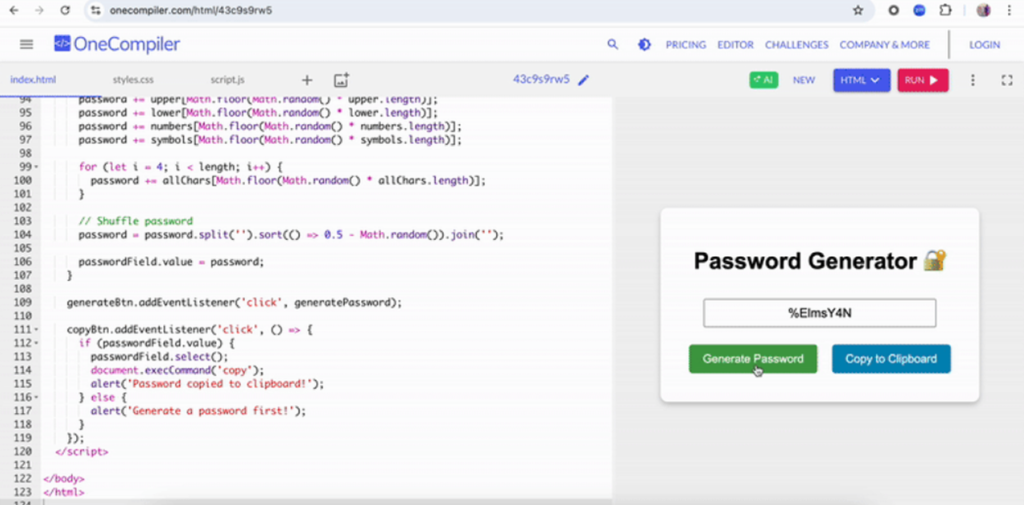
Task: Click the '// Shuffle password' comment line
Action: [136, 221]
